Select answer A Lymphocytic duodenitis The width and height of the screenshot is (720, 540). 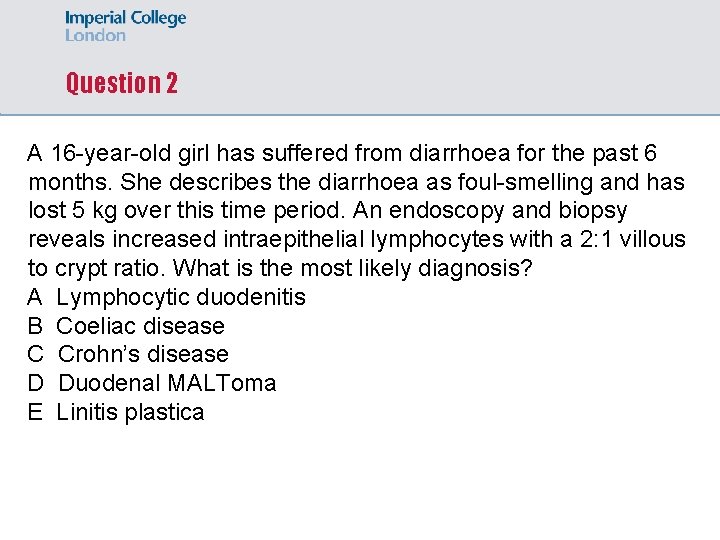tap(180, 297)
